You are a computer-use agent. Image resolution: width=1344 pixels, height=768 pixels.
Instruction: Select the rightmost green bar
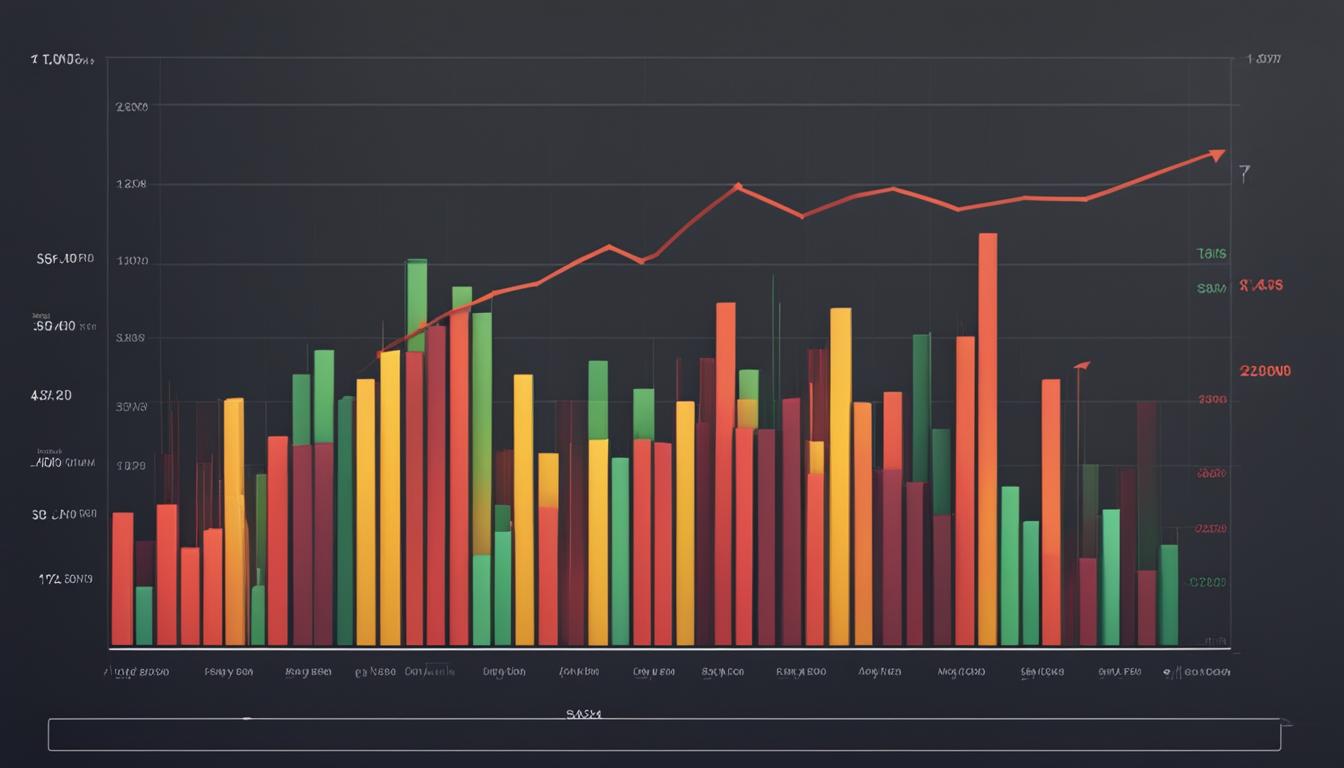click(x=1168, y=595)
